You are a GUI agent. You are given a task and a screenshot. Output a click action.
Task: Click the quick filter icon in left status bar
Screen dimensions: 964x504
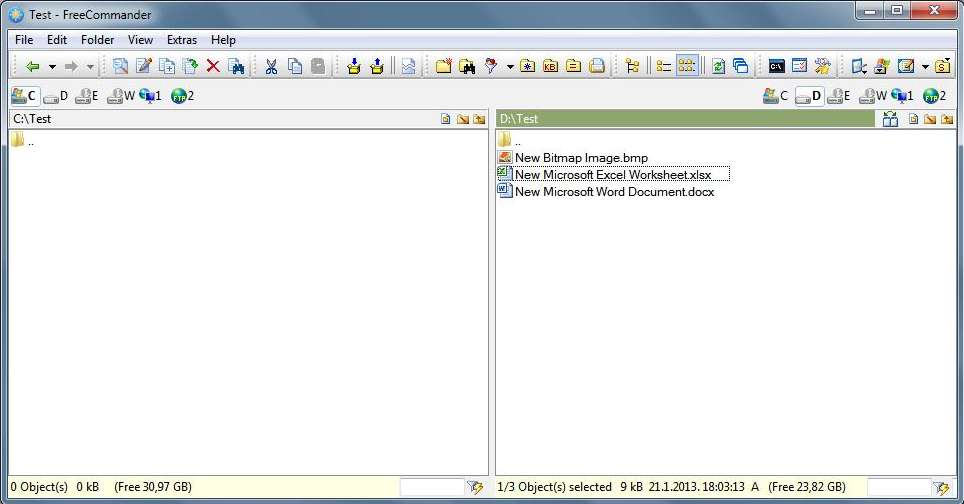(475, 487)
